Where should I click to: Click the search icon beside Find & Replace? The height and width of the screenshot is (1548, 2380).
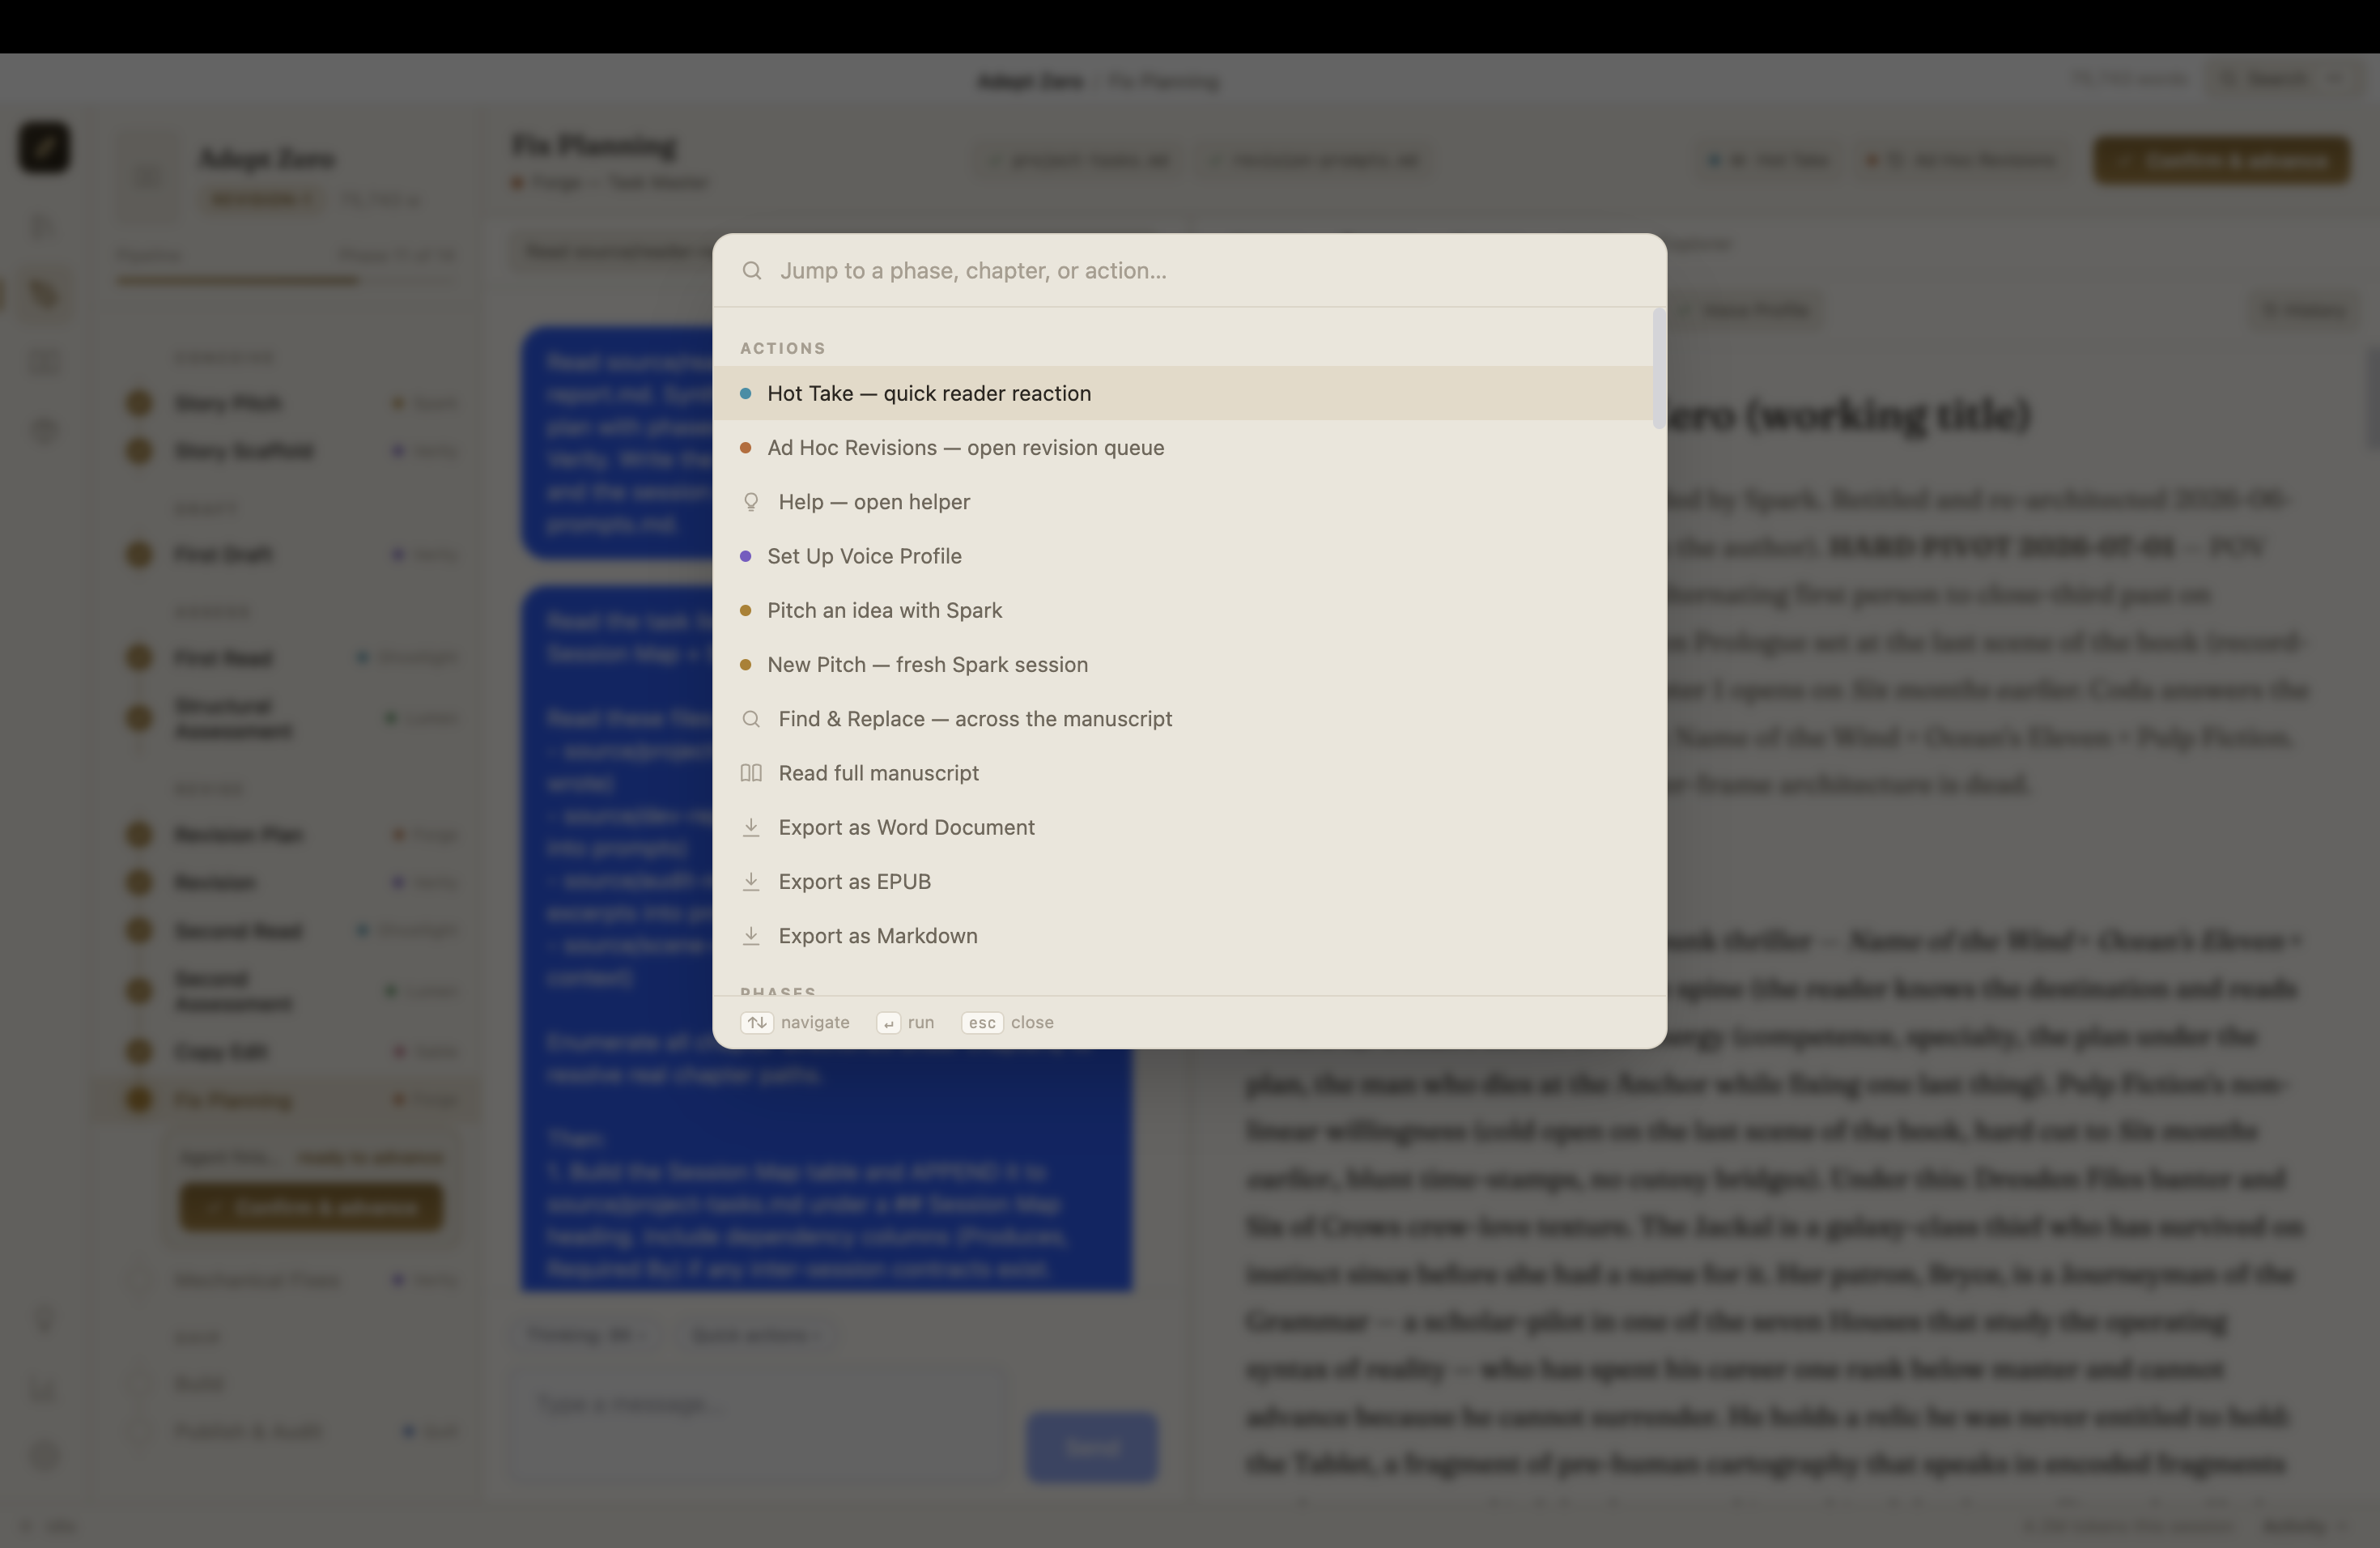[751, 719]
